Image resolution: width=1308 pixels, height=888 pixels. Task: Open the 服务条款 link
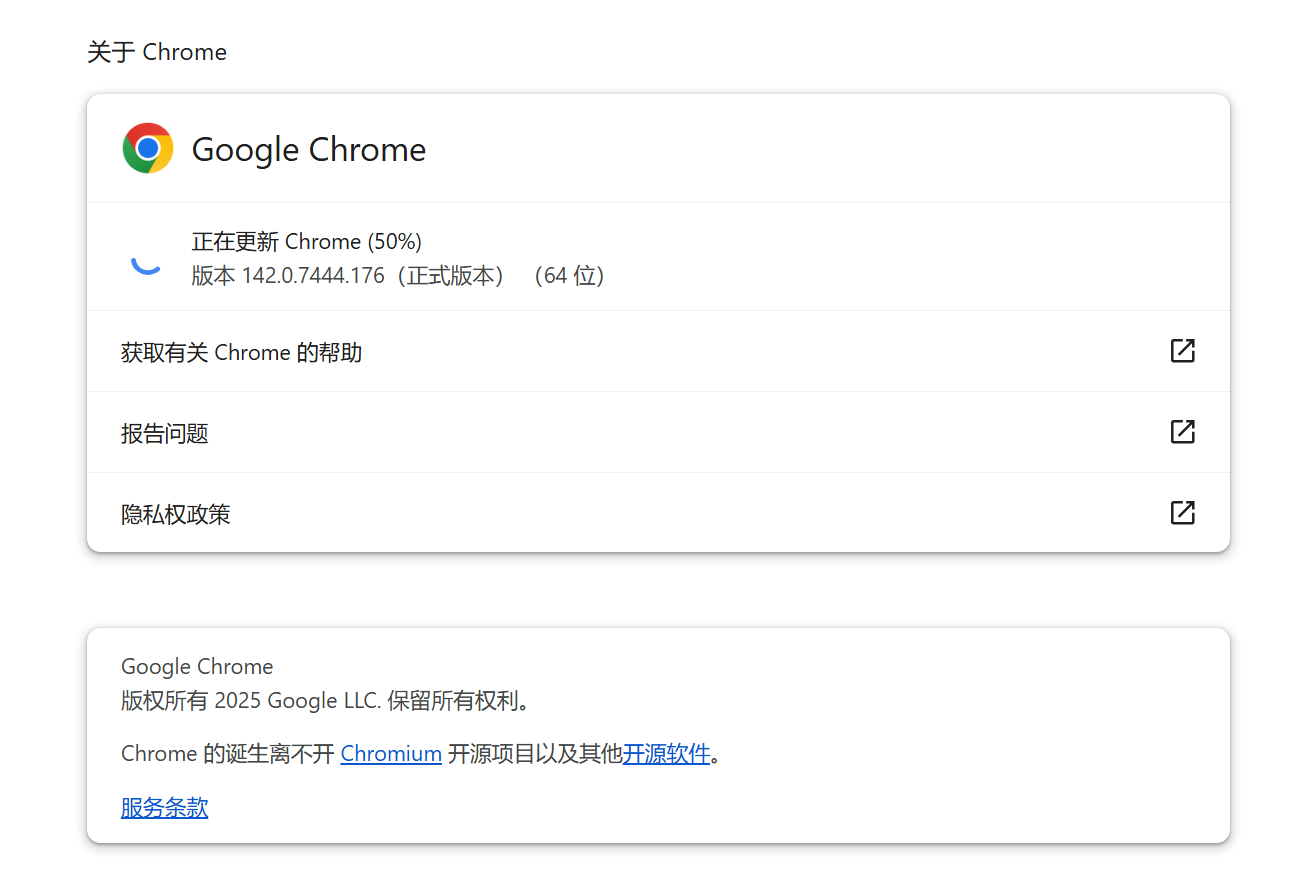coord(164,807)
